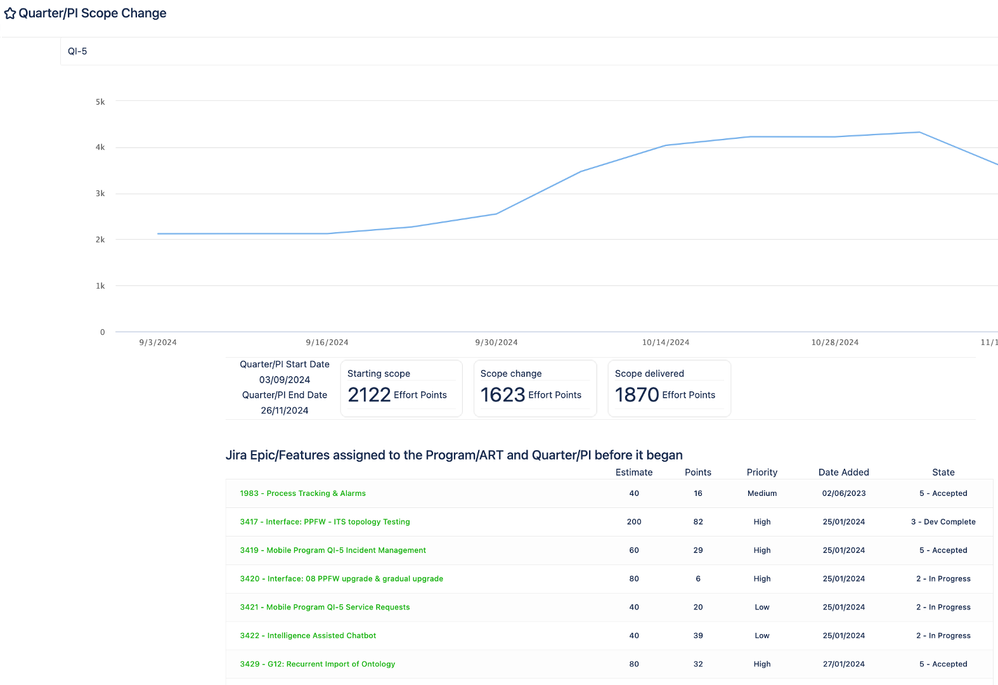Open epic 3422 - Intelligence Assisted Chatbot
The width and height of the screenshot is (998, 685).
coord(308,636)
